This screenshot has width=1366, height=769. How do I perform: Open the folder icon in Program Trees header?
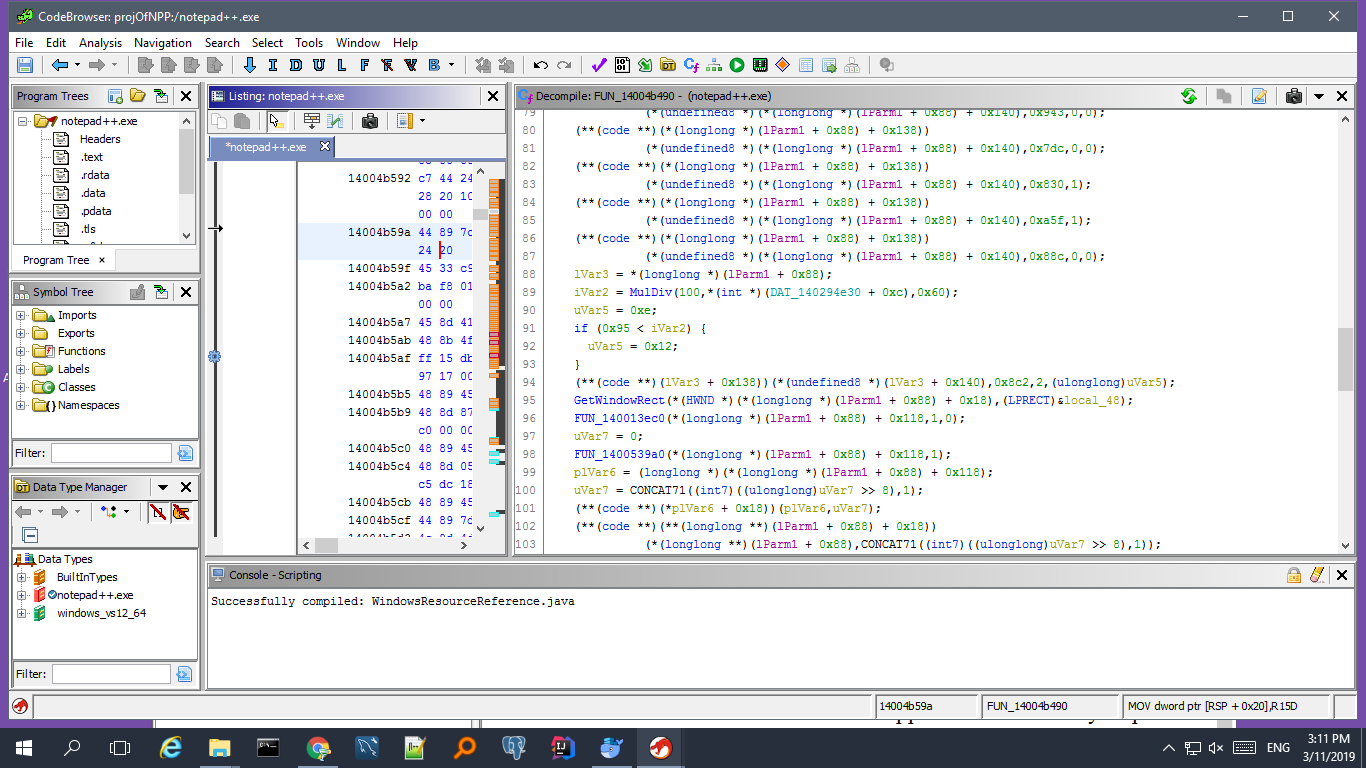(137, 96)
